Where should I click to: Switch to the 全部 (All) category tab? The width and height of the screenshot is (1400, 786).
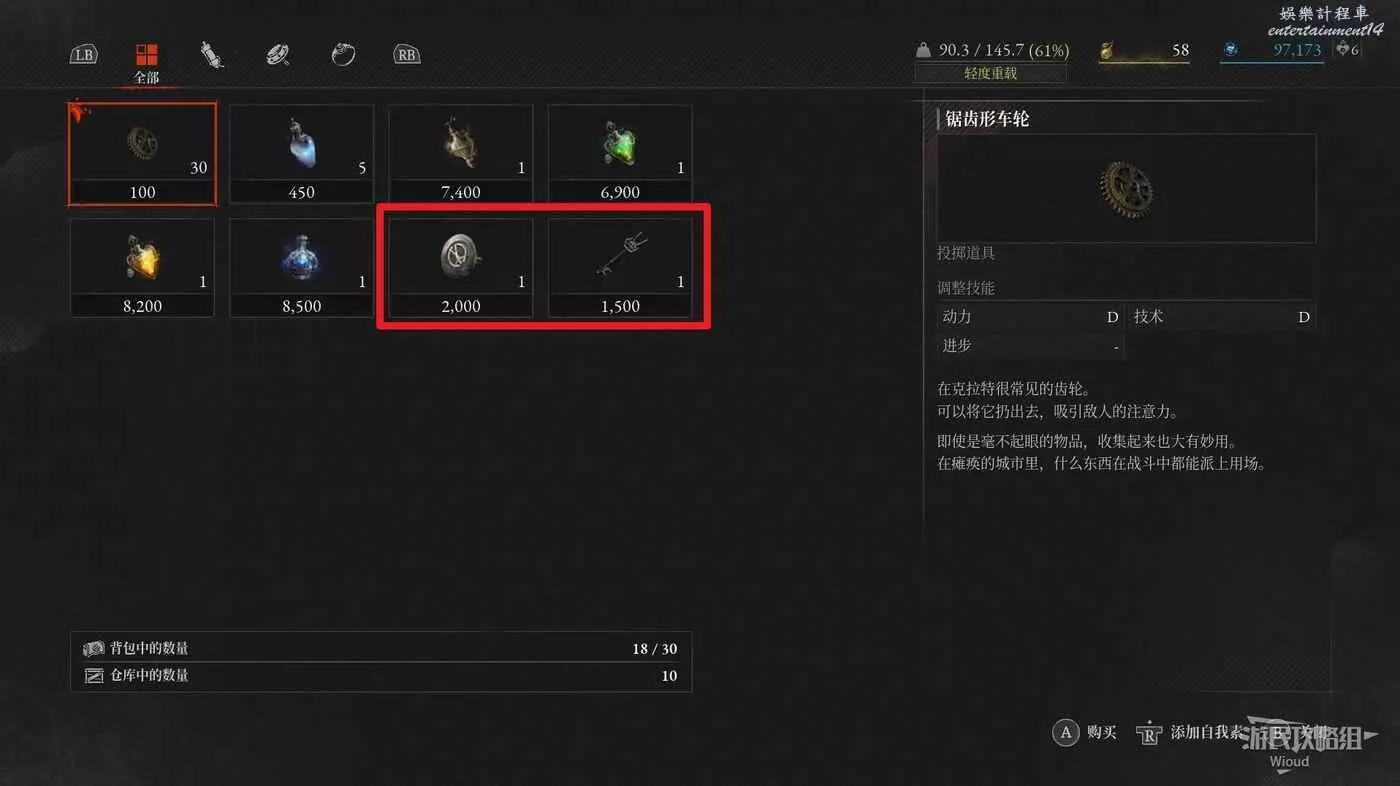point(147,62)
